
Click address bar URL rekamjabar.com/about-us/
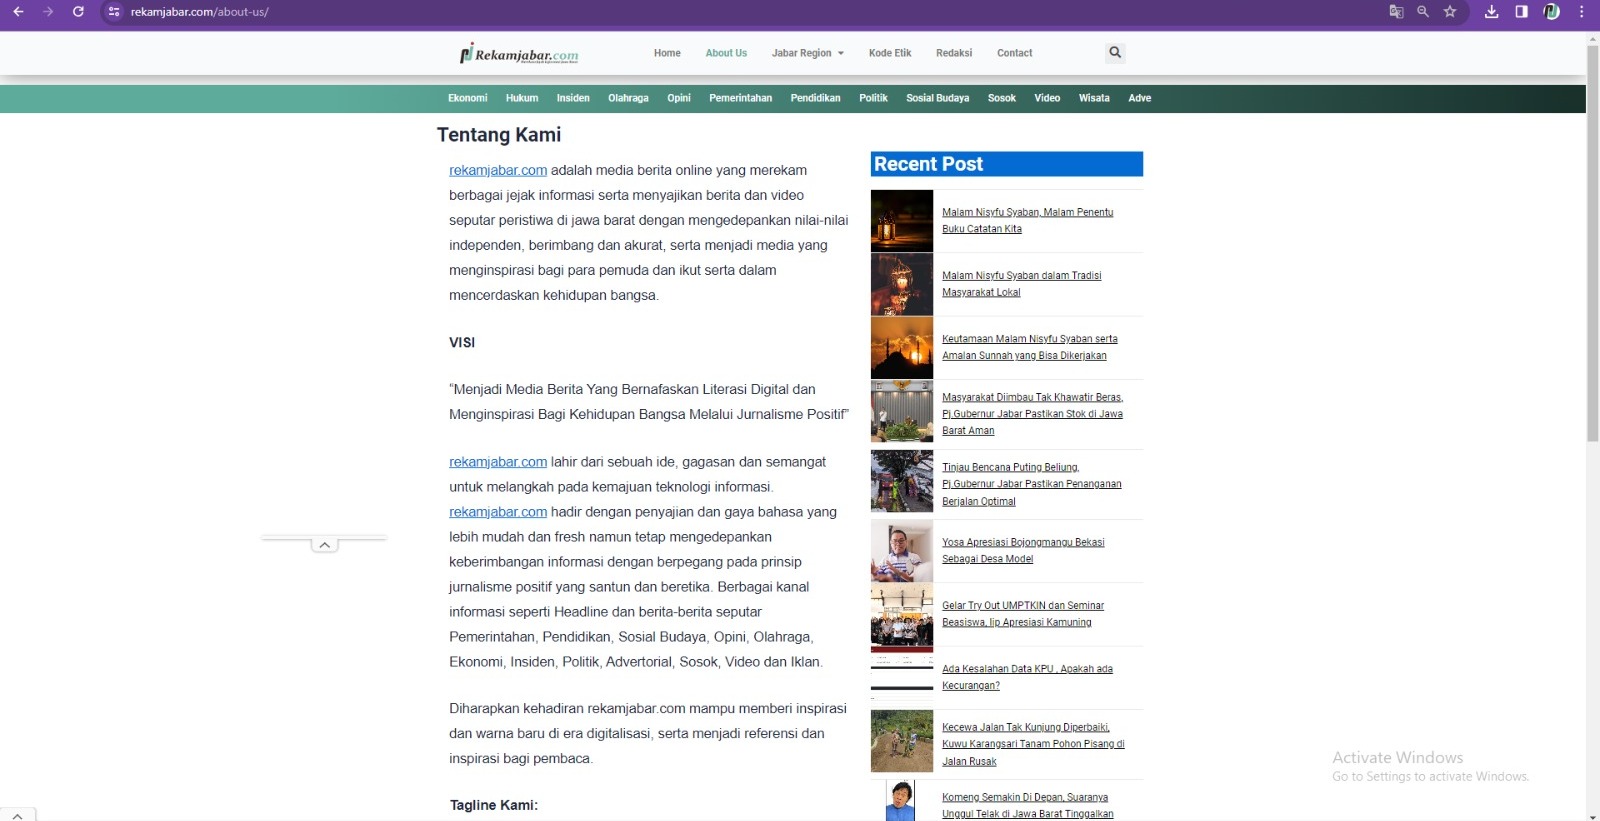pos(200,12)
